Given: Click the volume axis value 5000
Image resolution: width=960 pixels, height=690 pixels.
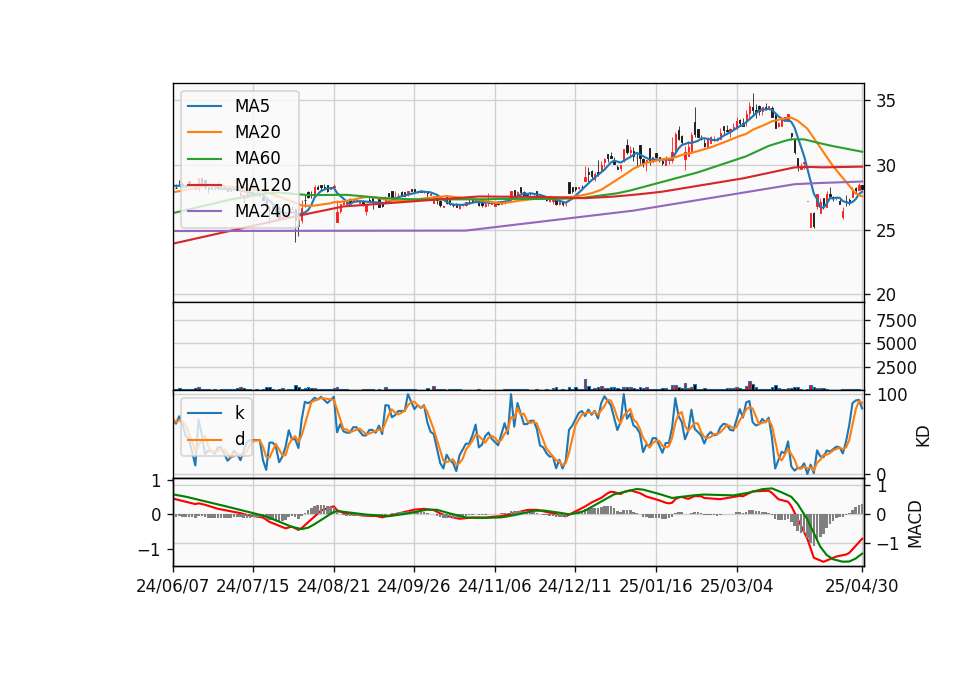Looking at the screenshot, I should coord(896,344).
